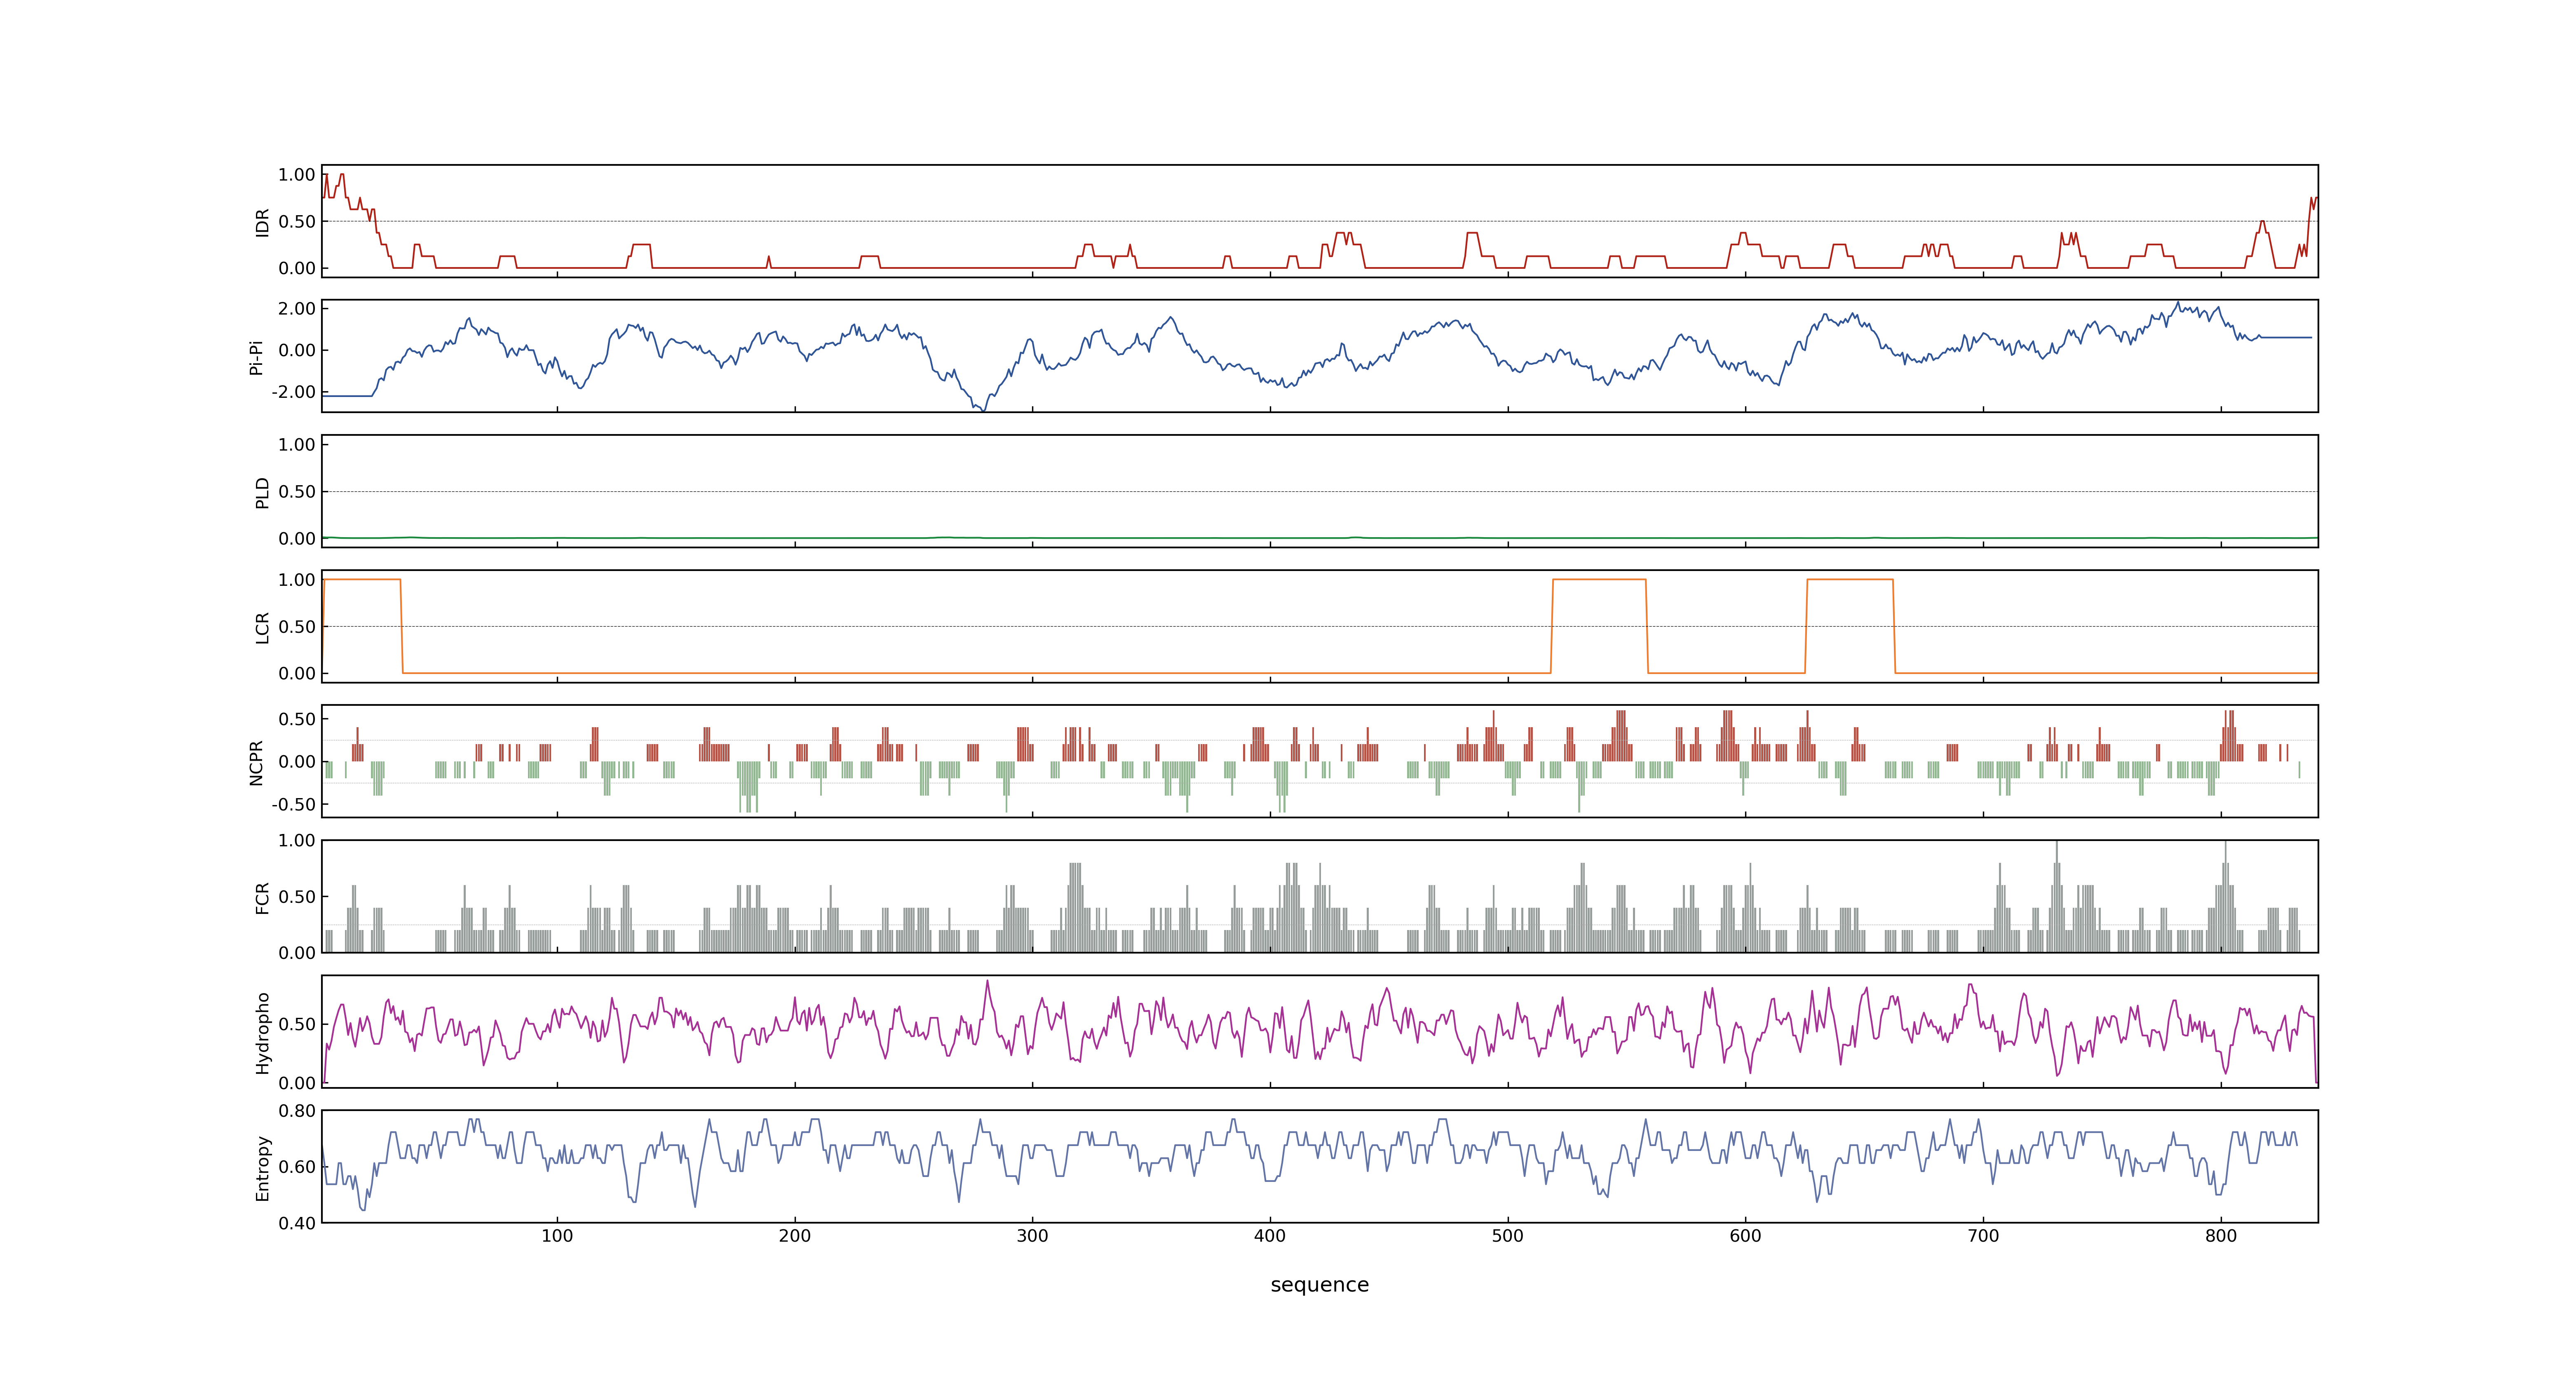Click the PLD y-axis label
The image size is (2576, 1374).
263,492
